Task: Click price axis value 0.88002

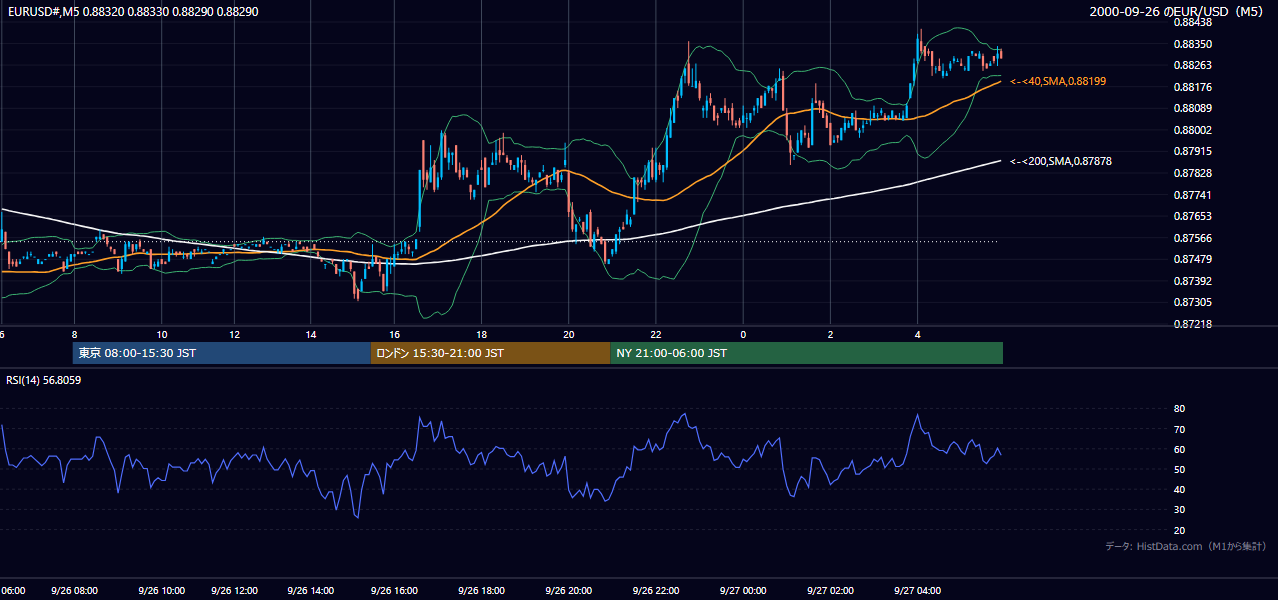Action: [x=1191, y=130]
